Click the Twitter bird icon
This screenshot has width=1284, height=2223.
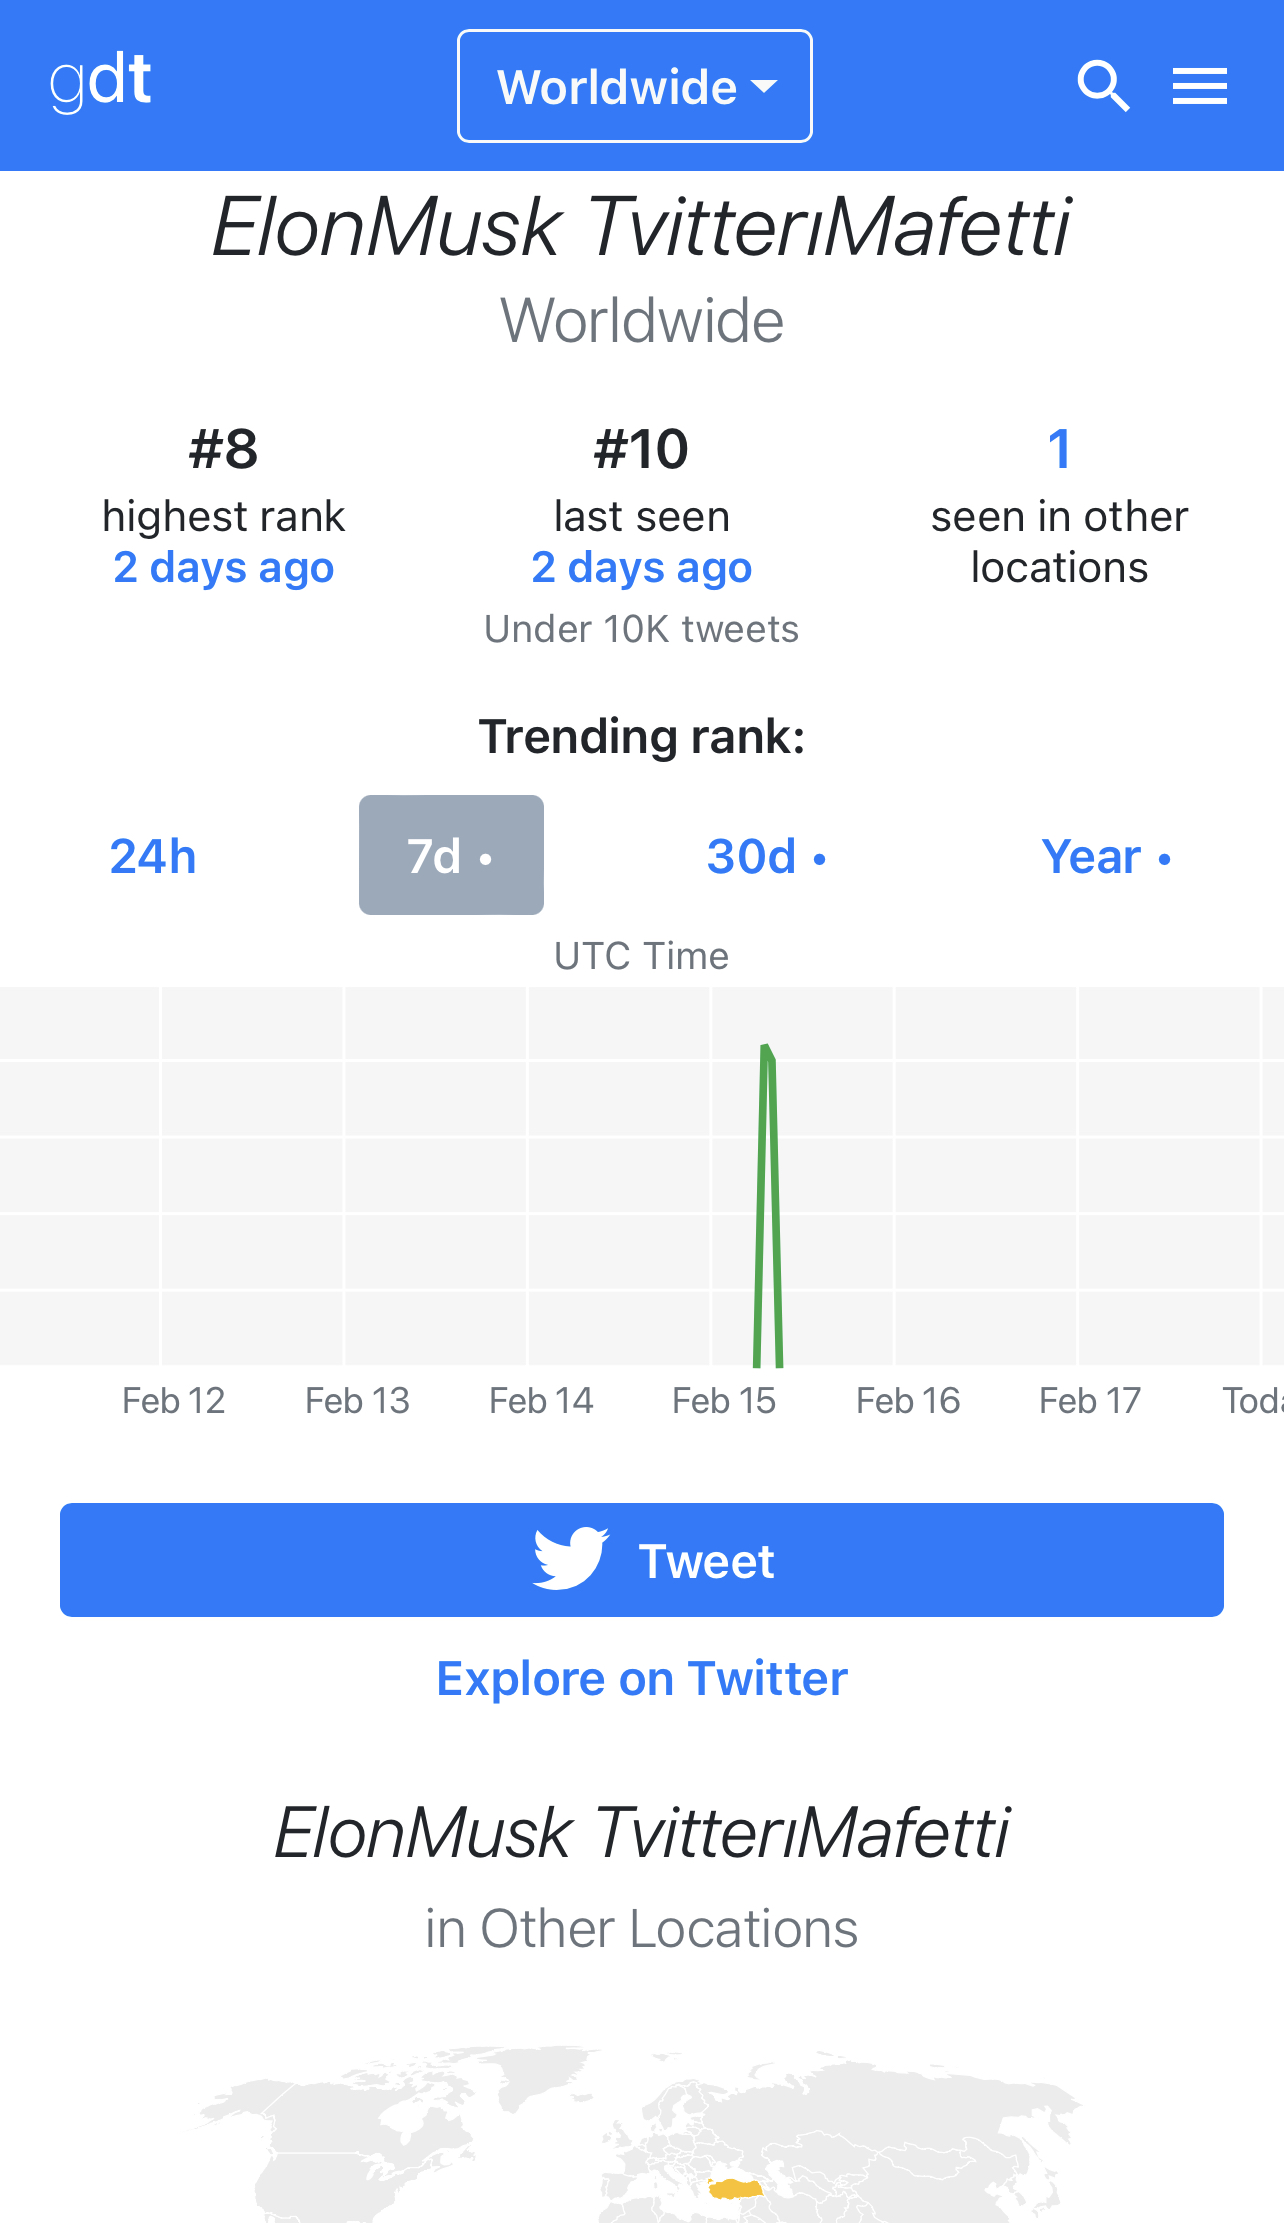pos(571,1558)
